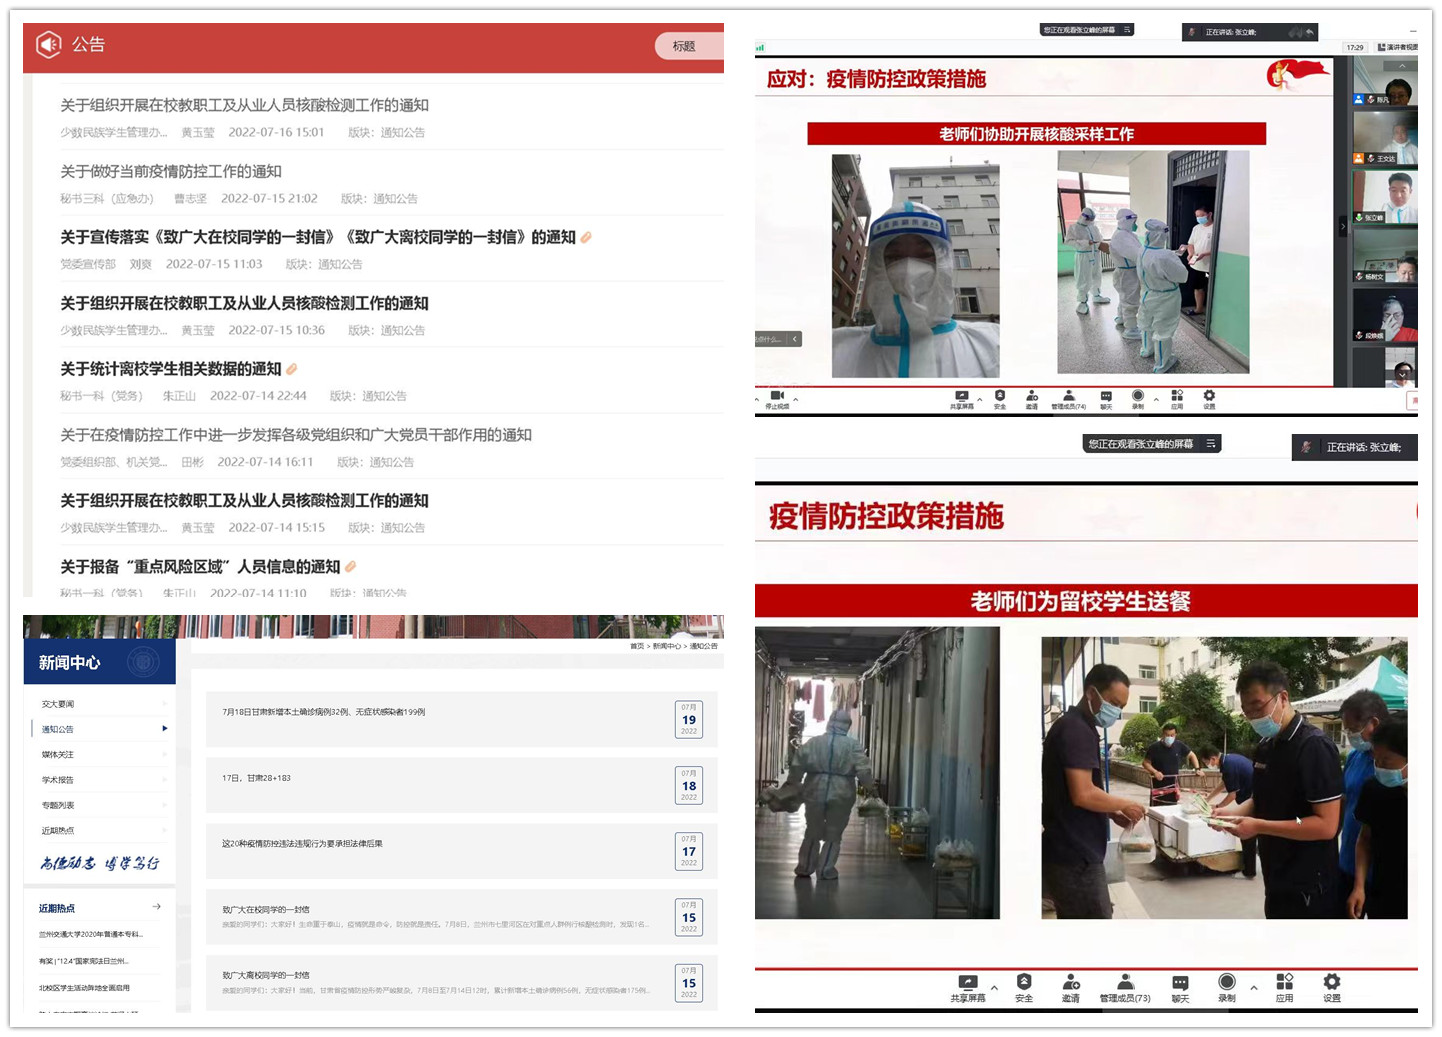The width and height of the screenshot is (1442, 1037).
Task: Collapse the participant video strip up arrow
Action: pos(1402,66)
